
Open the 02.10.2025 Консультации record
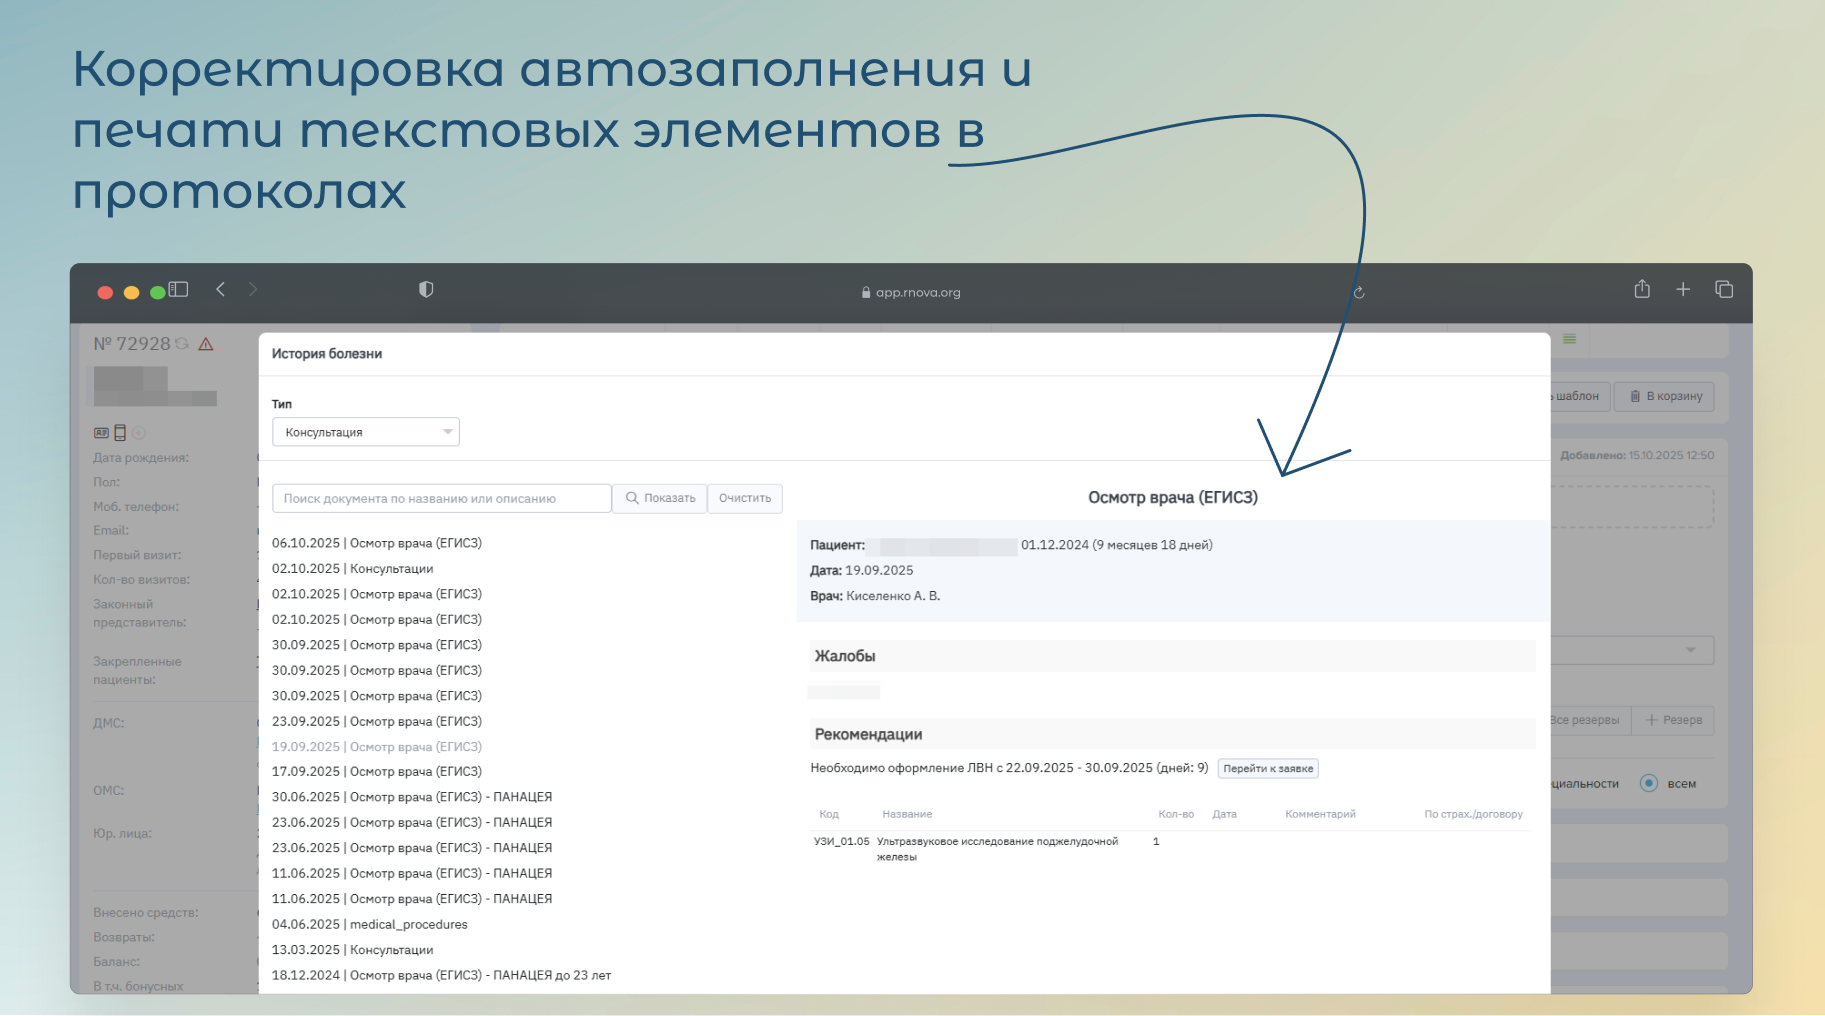[352, 569]
